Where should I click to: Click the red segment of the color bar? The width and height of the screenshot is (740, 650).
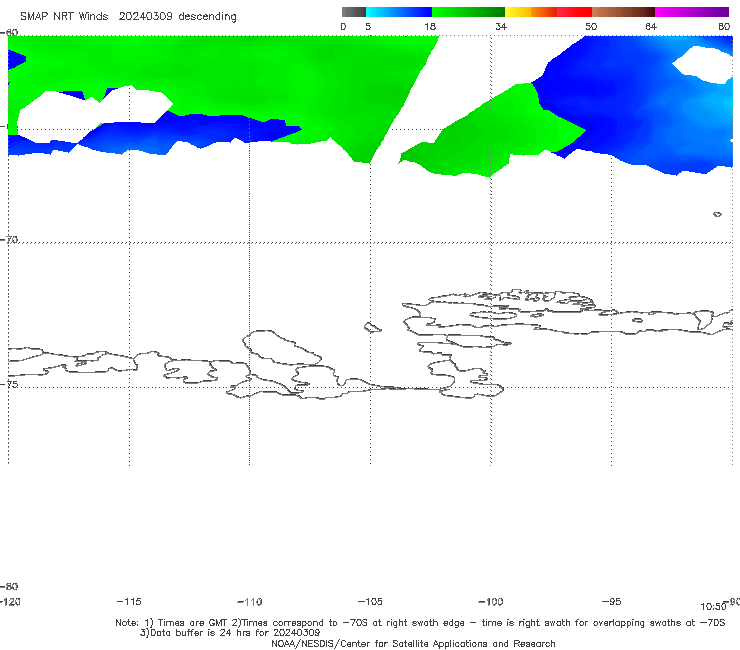574,12
